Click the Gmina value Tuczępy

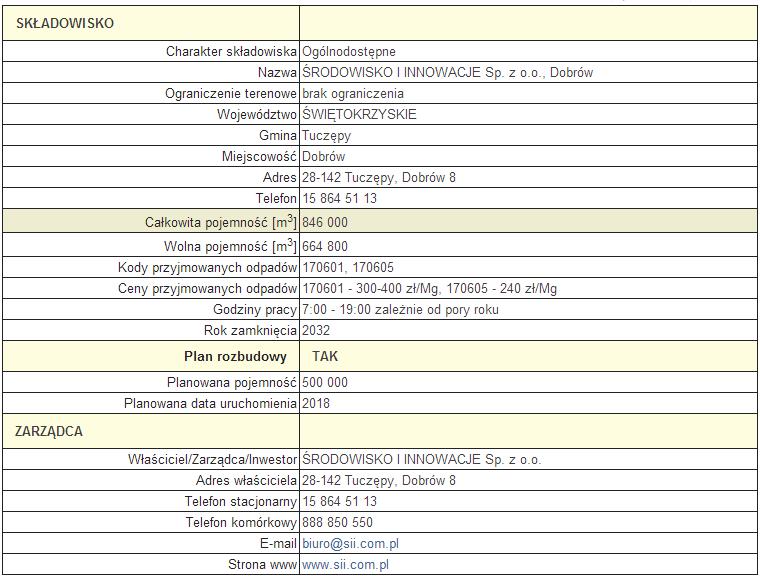point(326,135)
